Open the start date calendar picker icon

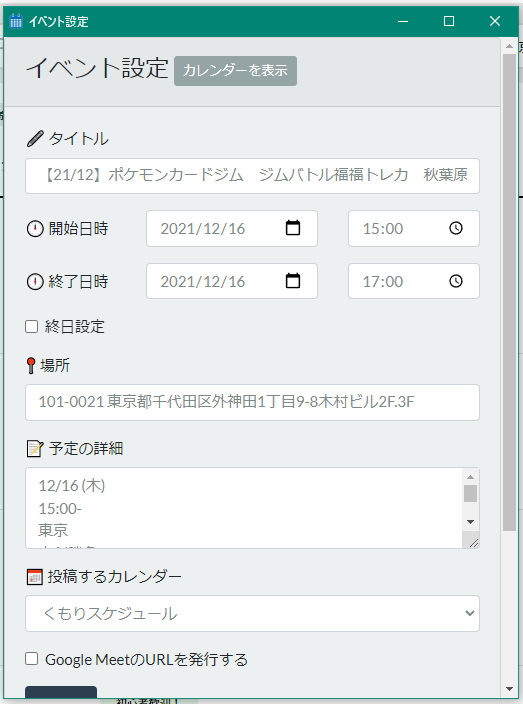coord(293,228)
